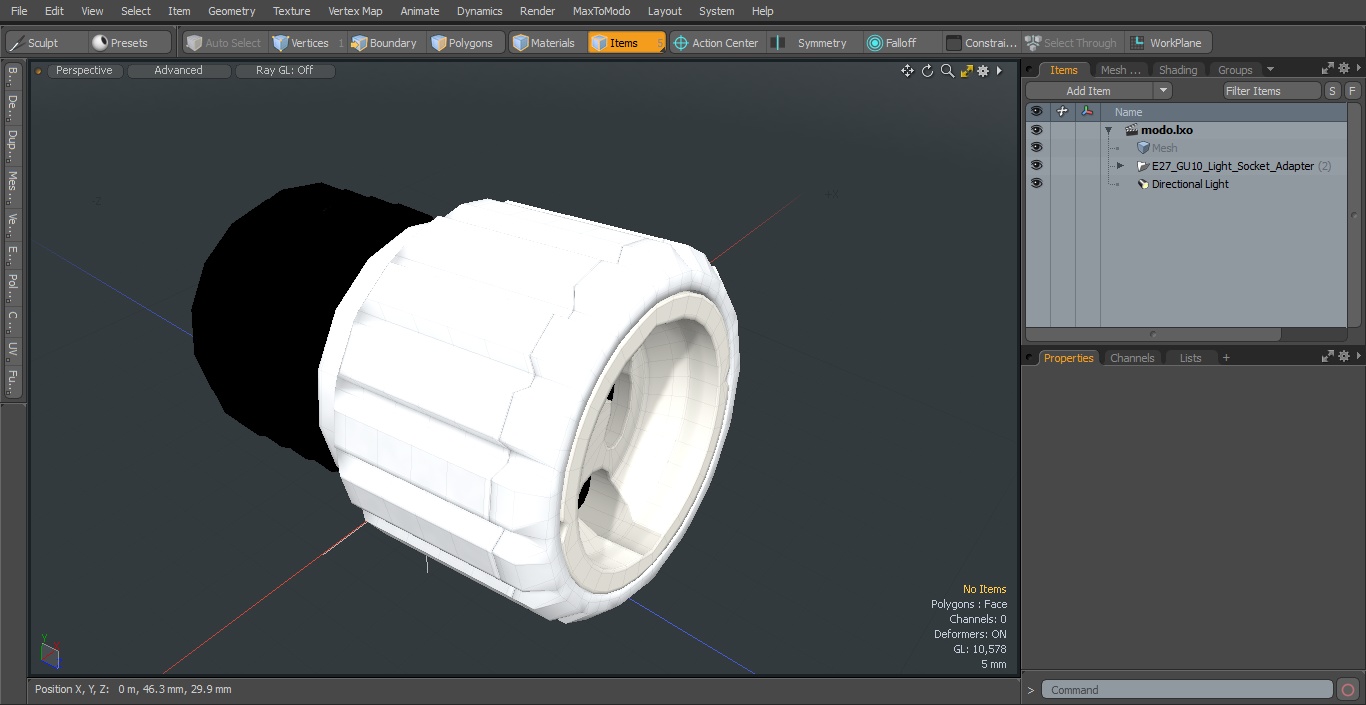Click the red circle record button by Command
The height and width of the screenshot is (705, 1366).
1348,690
